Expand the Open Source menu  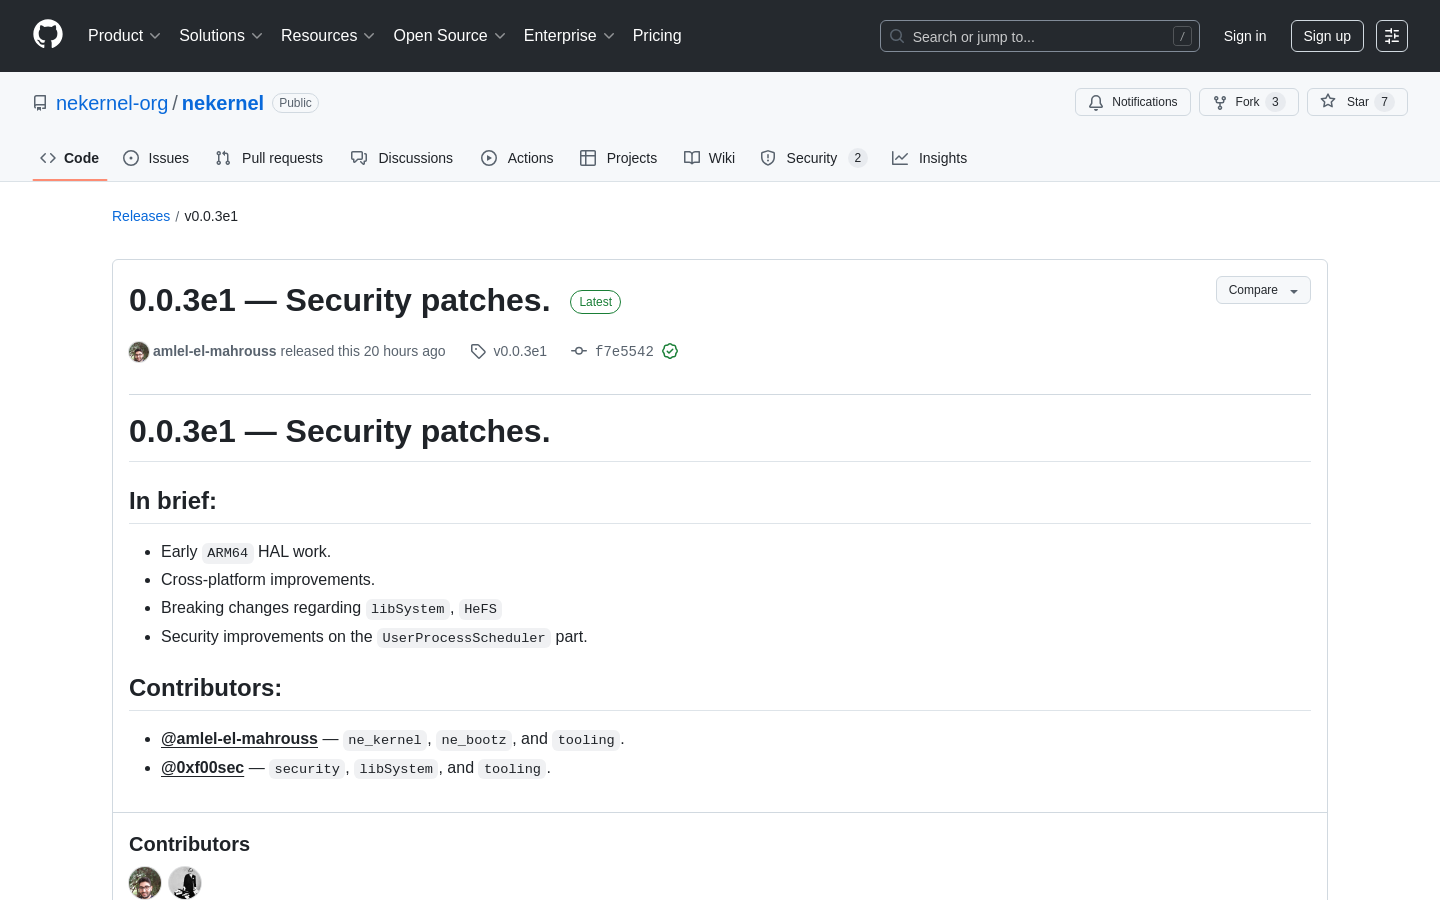point(450,36)
